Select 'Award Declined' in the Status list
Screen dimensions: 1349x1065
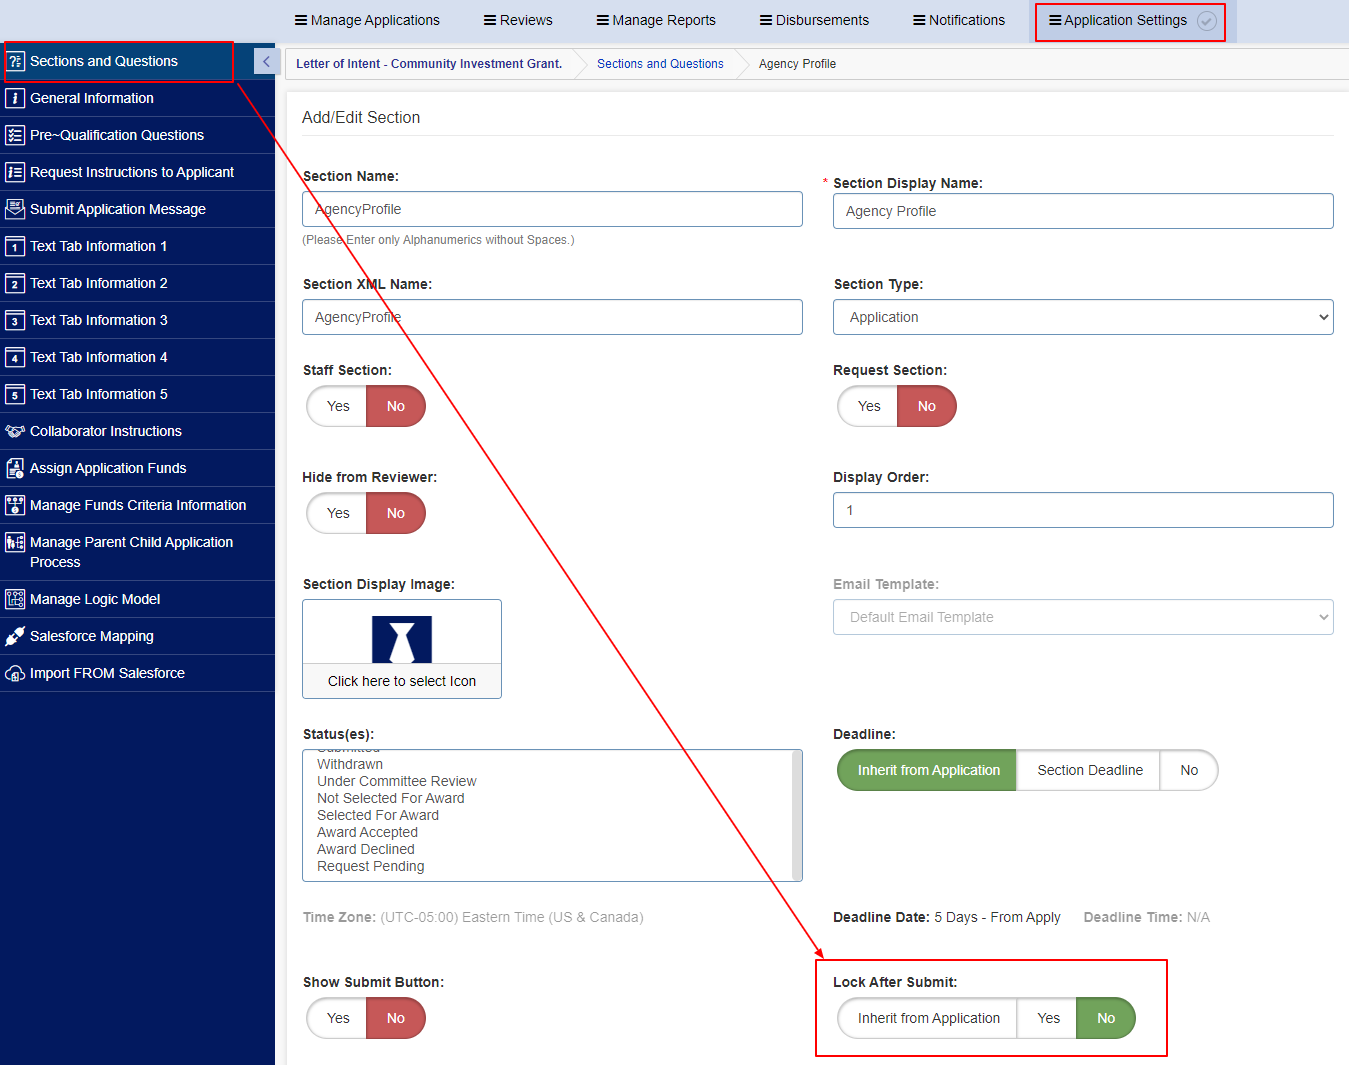tap(366, 849)
